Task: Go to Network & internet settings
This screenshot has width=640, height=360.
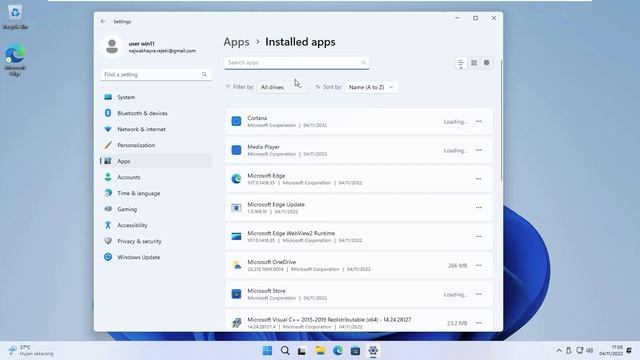Action: pyautogui.click(x=156, y=129)
